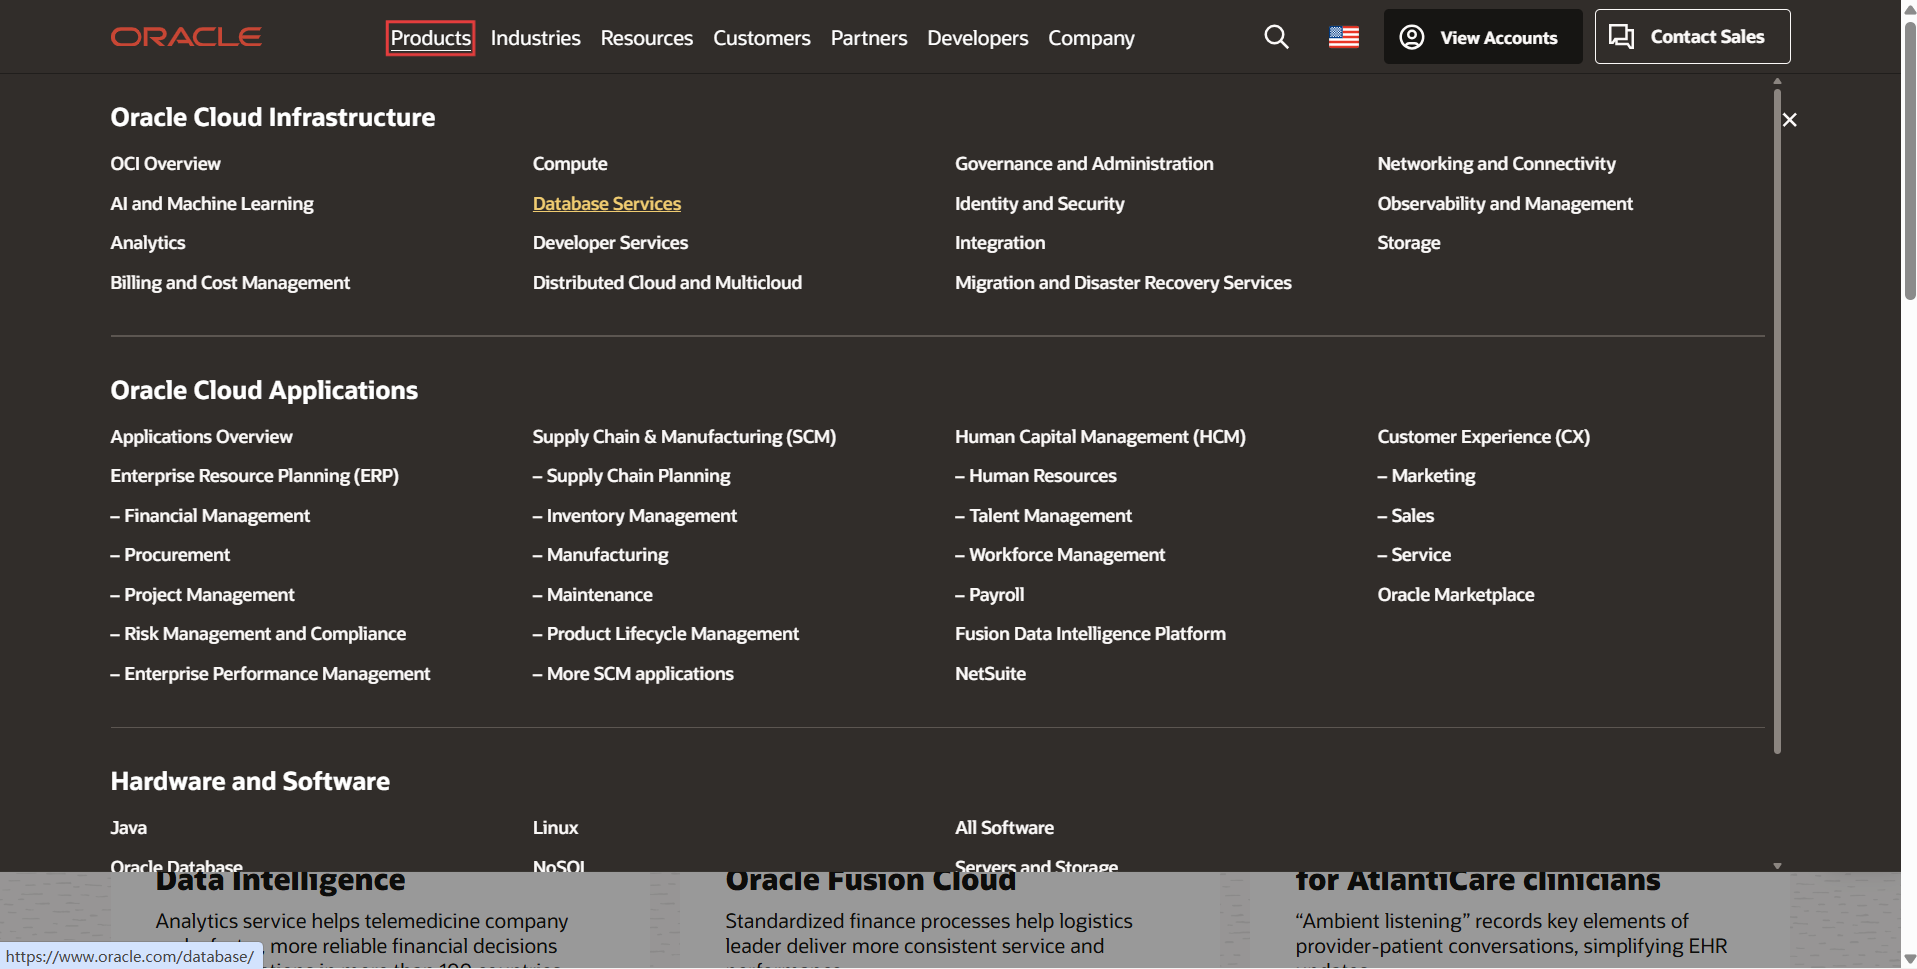Click the page scrollbar down arrow

tap(1909, 959)
